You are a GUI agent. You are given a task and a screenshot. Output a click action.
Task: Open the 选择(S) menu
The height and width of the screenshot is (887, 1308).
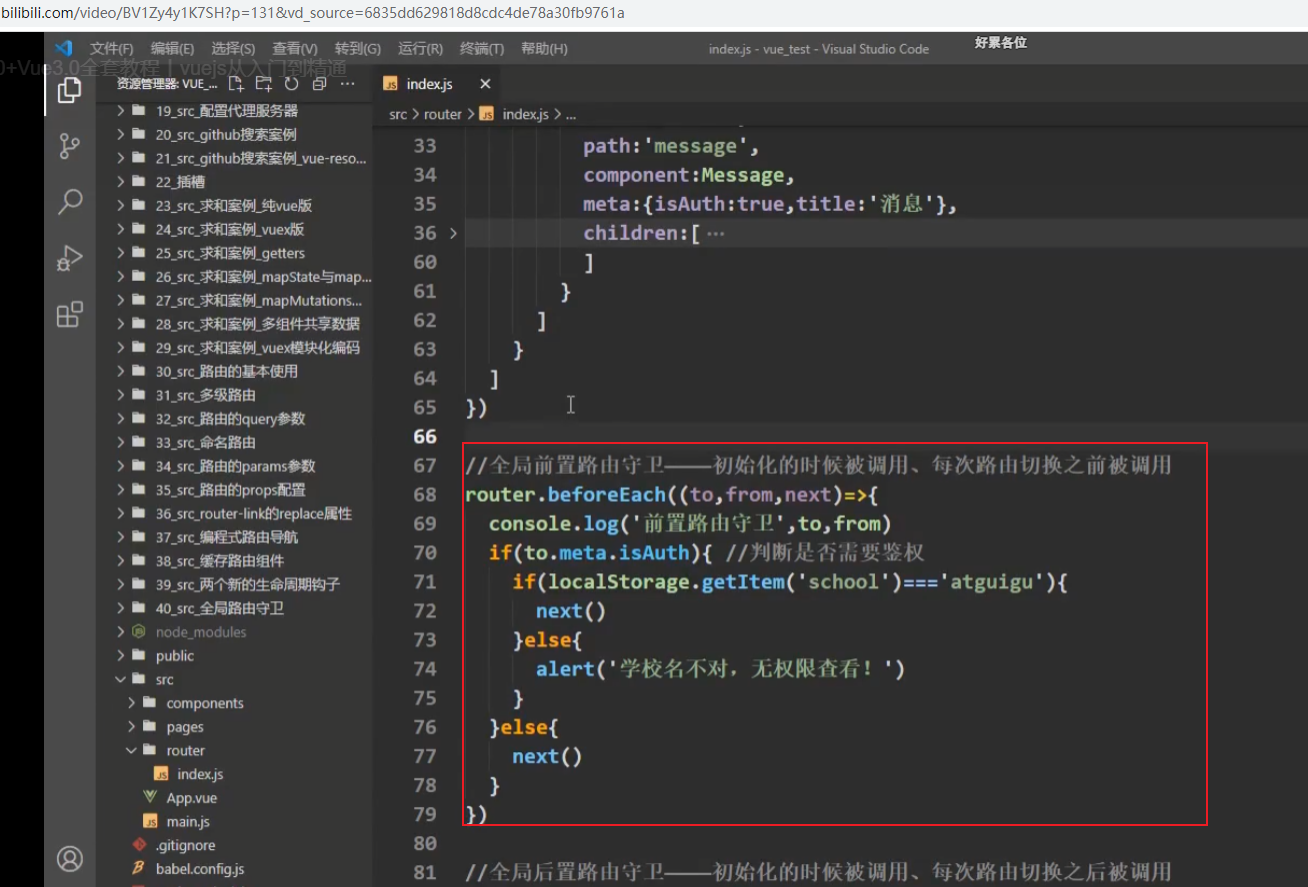tap(233, 49)
